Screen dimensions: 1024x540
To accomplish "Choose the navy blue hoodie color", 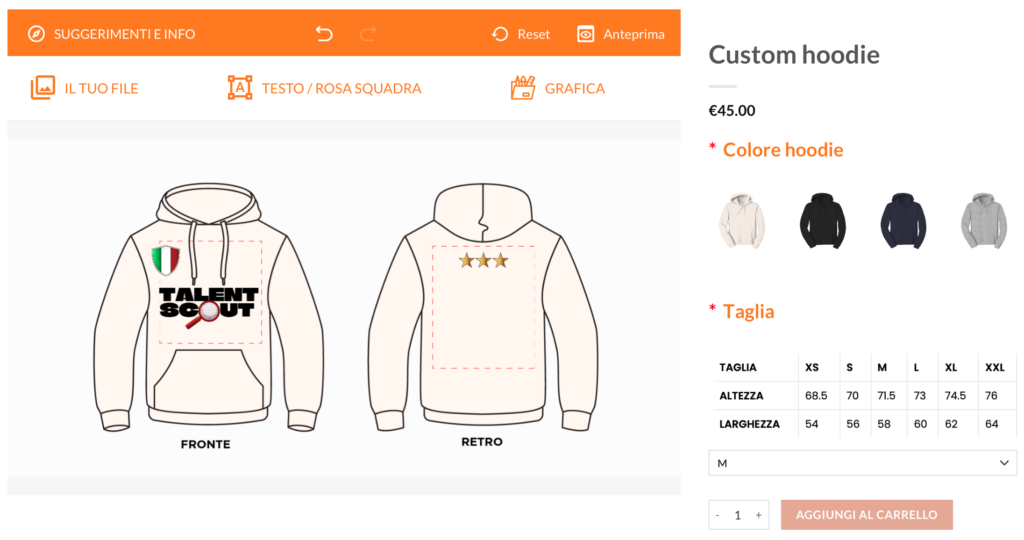I will tap(903, 221).
